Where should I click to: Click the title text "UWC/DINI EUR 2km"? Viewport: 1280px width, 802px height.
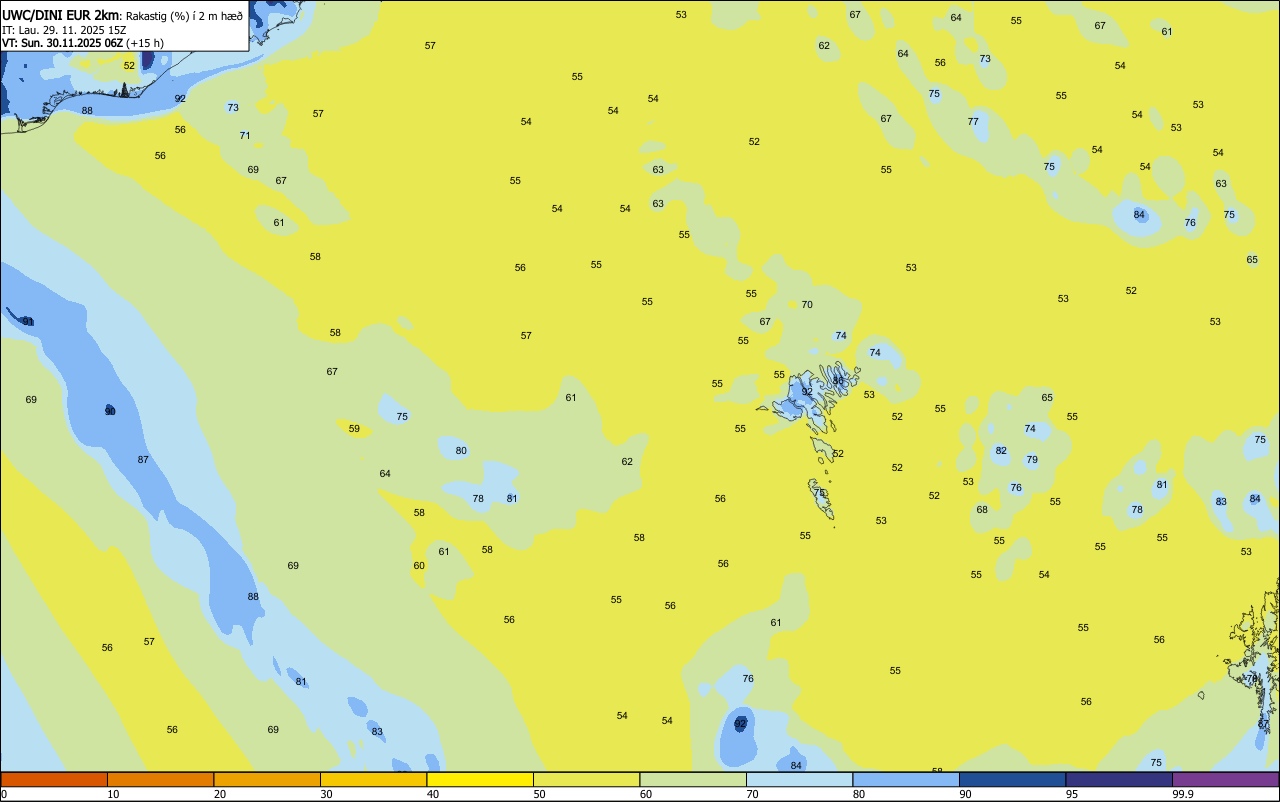click(x=60, y=16)
